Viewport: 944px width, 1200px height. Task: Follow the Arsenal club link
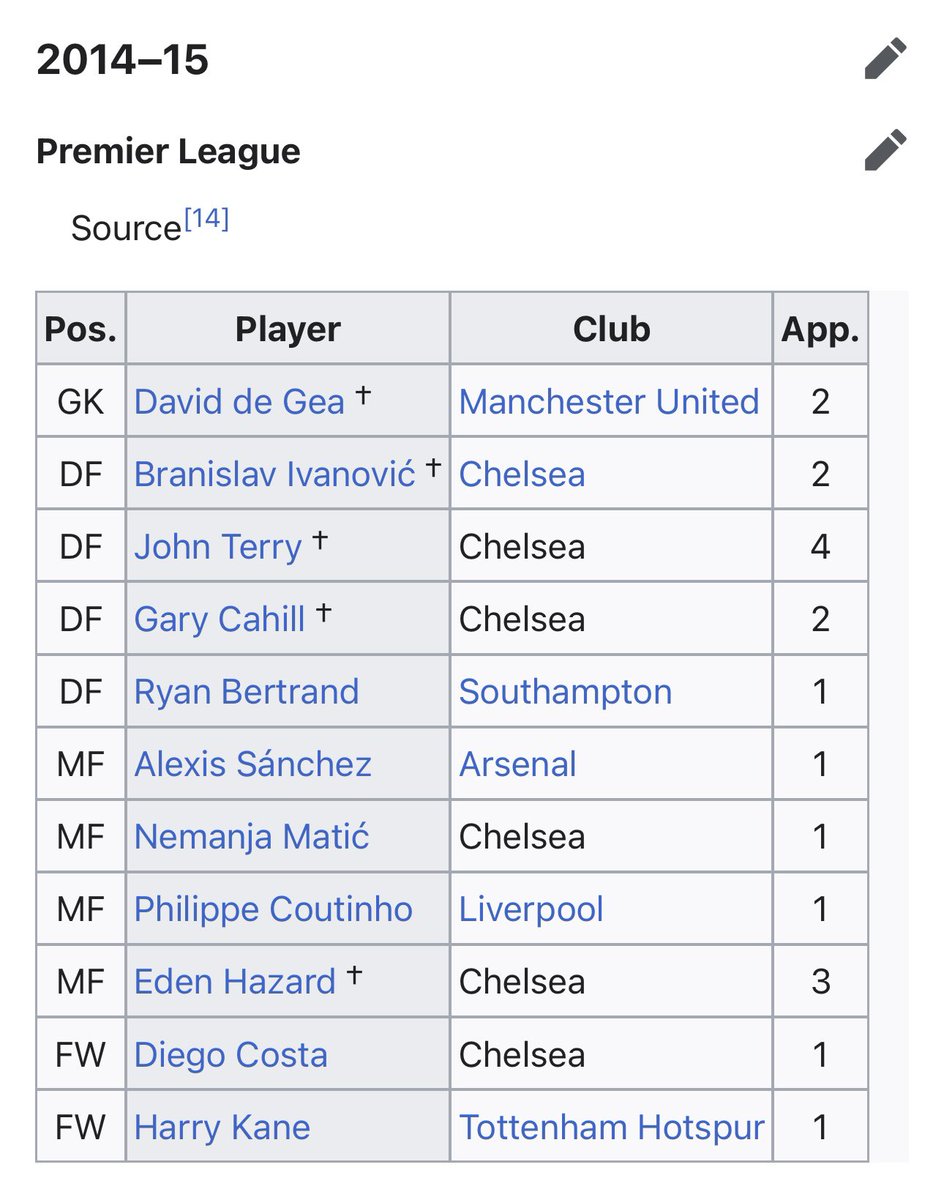point(517,765)
